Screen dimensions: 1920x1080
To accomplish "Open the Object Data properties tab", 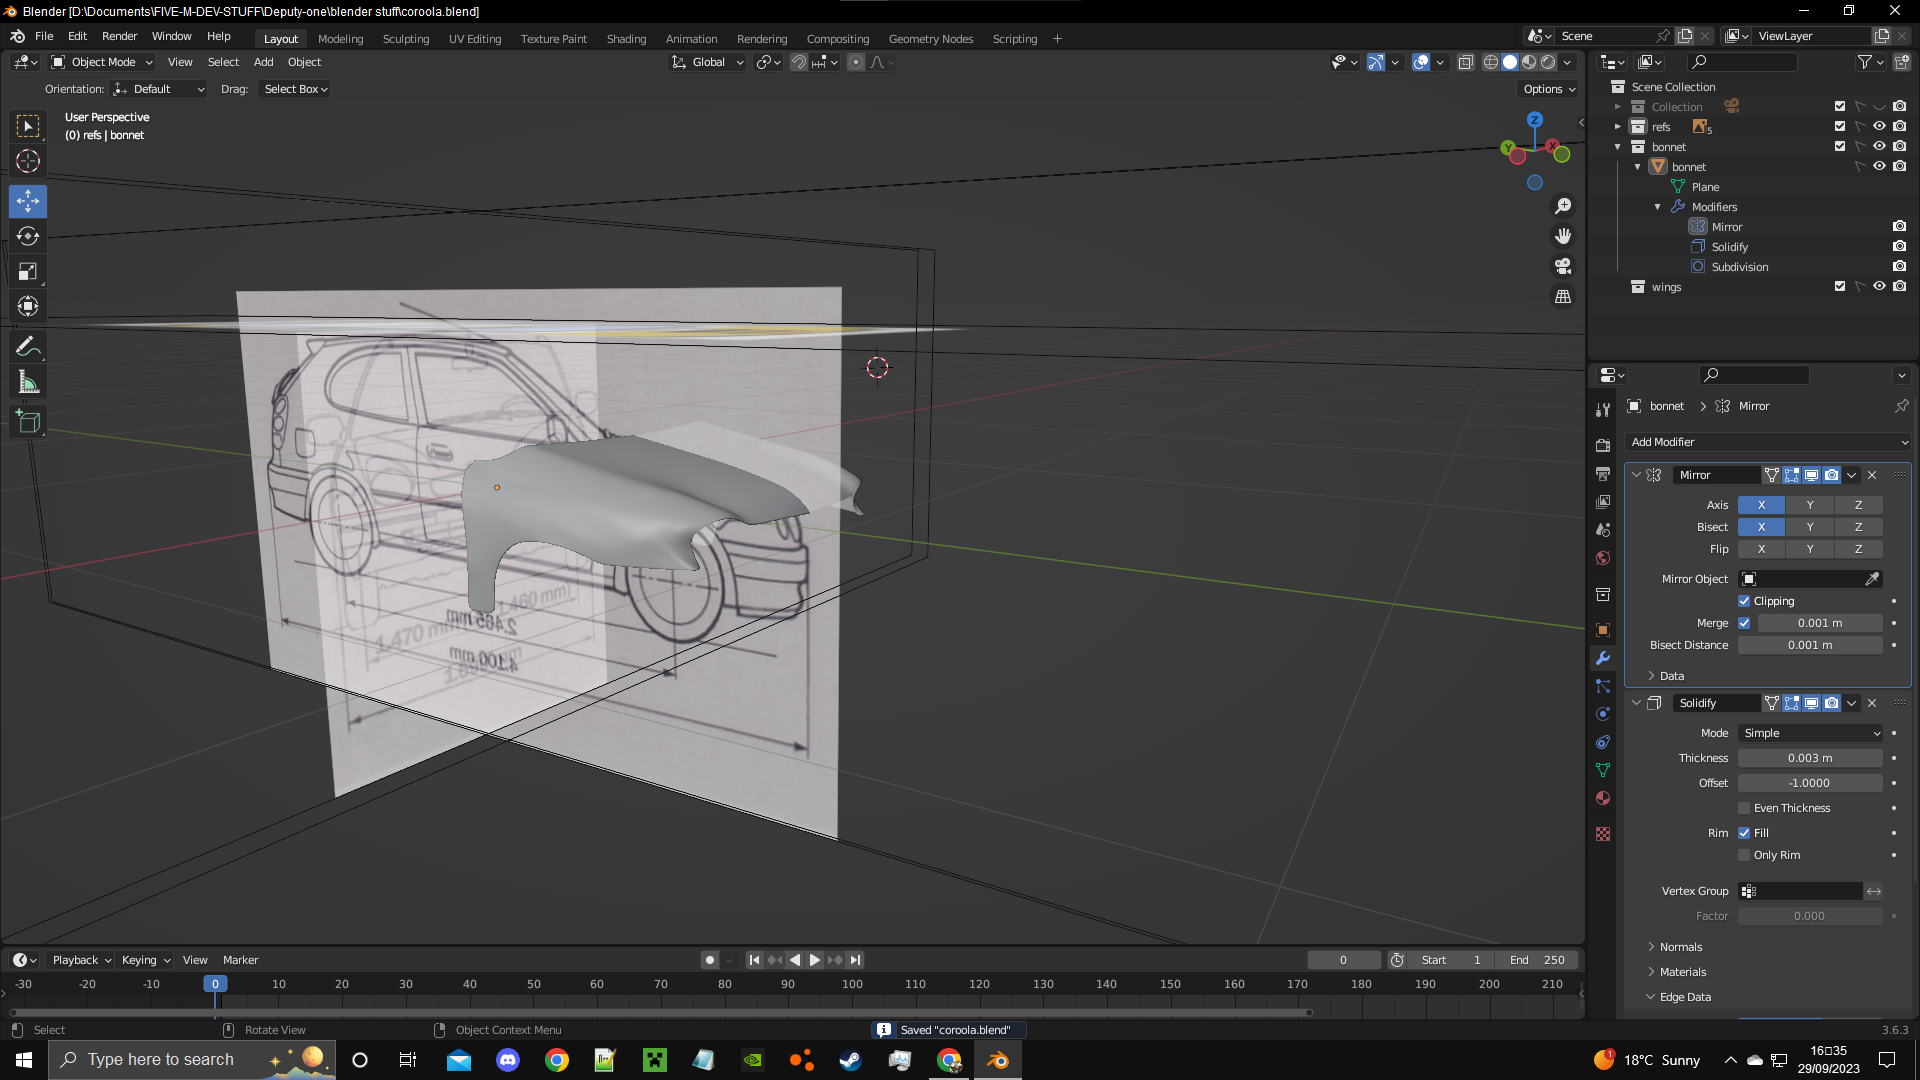I will click(x=1603, y=770).
